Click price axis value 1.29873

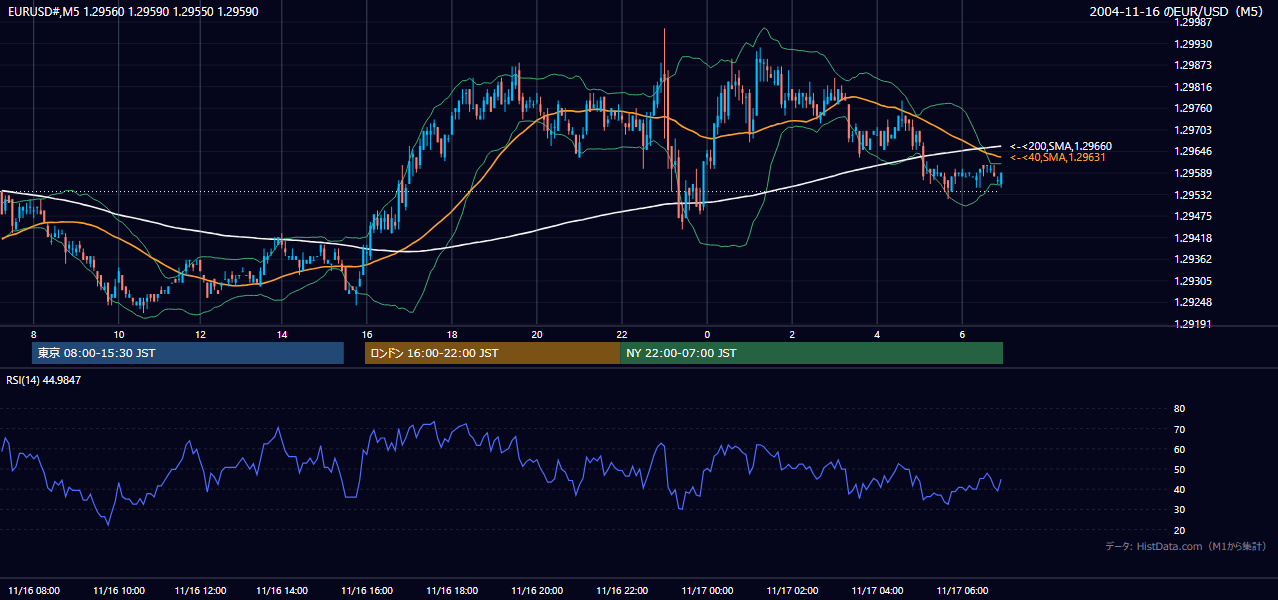tap(1194, 65)
